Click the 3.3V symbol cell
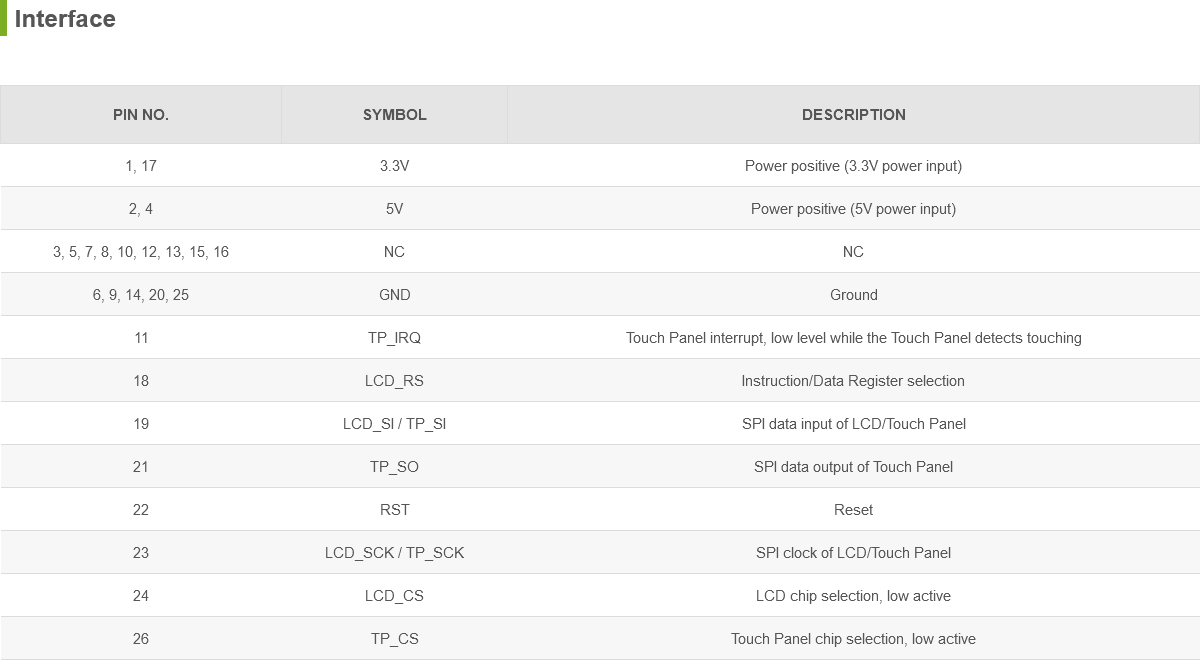This screenshot has width=1200, height=662. pos(394,166)
